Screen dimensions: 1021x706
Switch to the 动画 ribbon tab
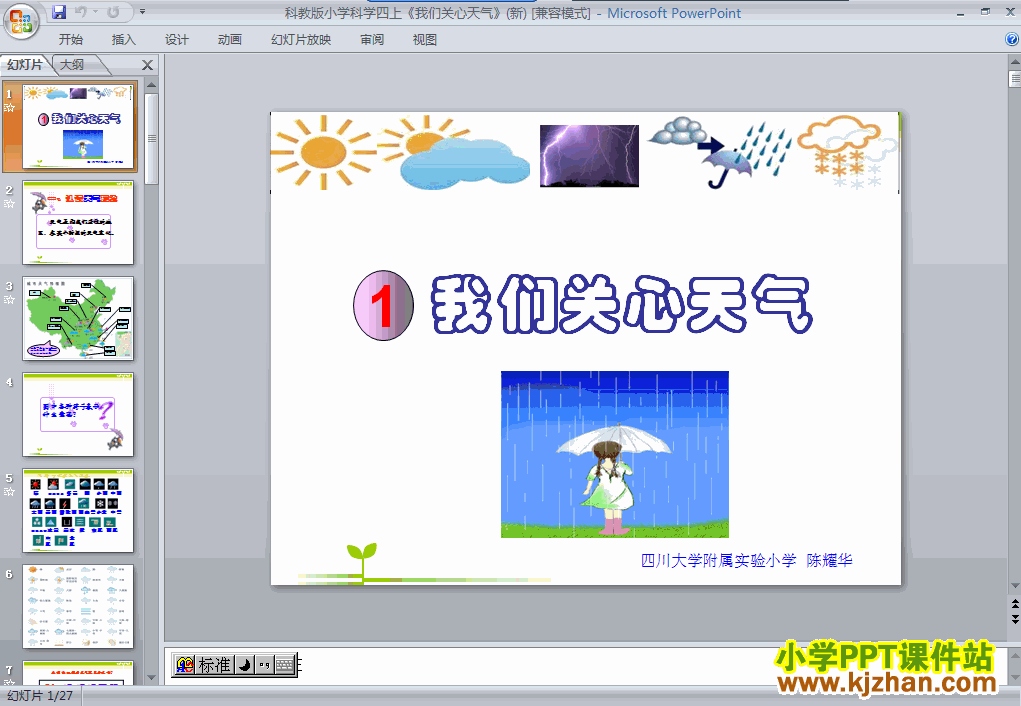(x=229, y=40)
